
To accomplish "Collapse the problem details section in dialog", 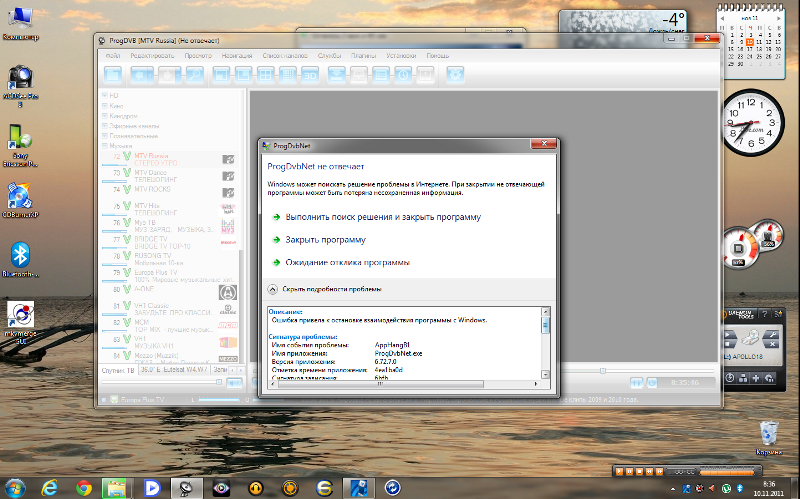I will pos(271,288).
